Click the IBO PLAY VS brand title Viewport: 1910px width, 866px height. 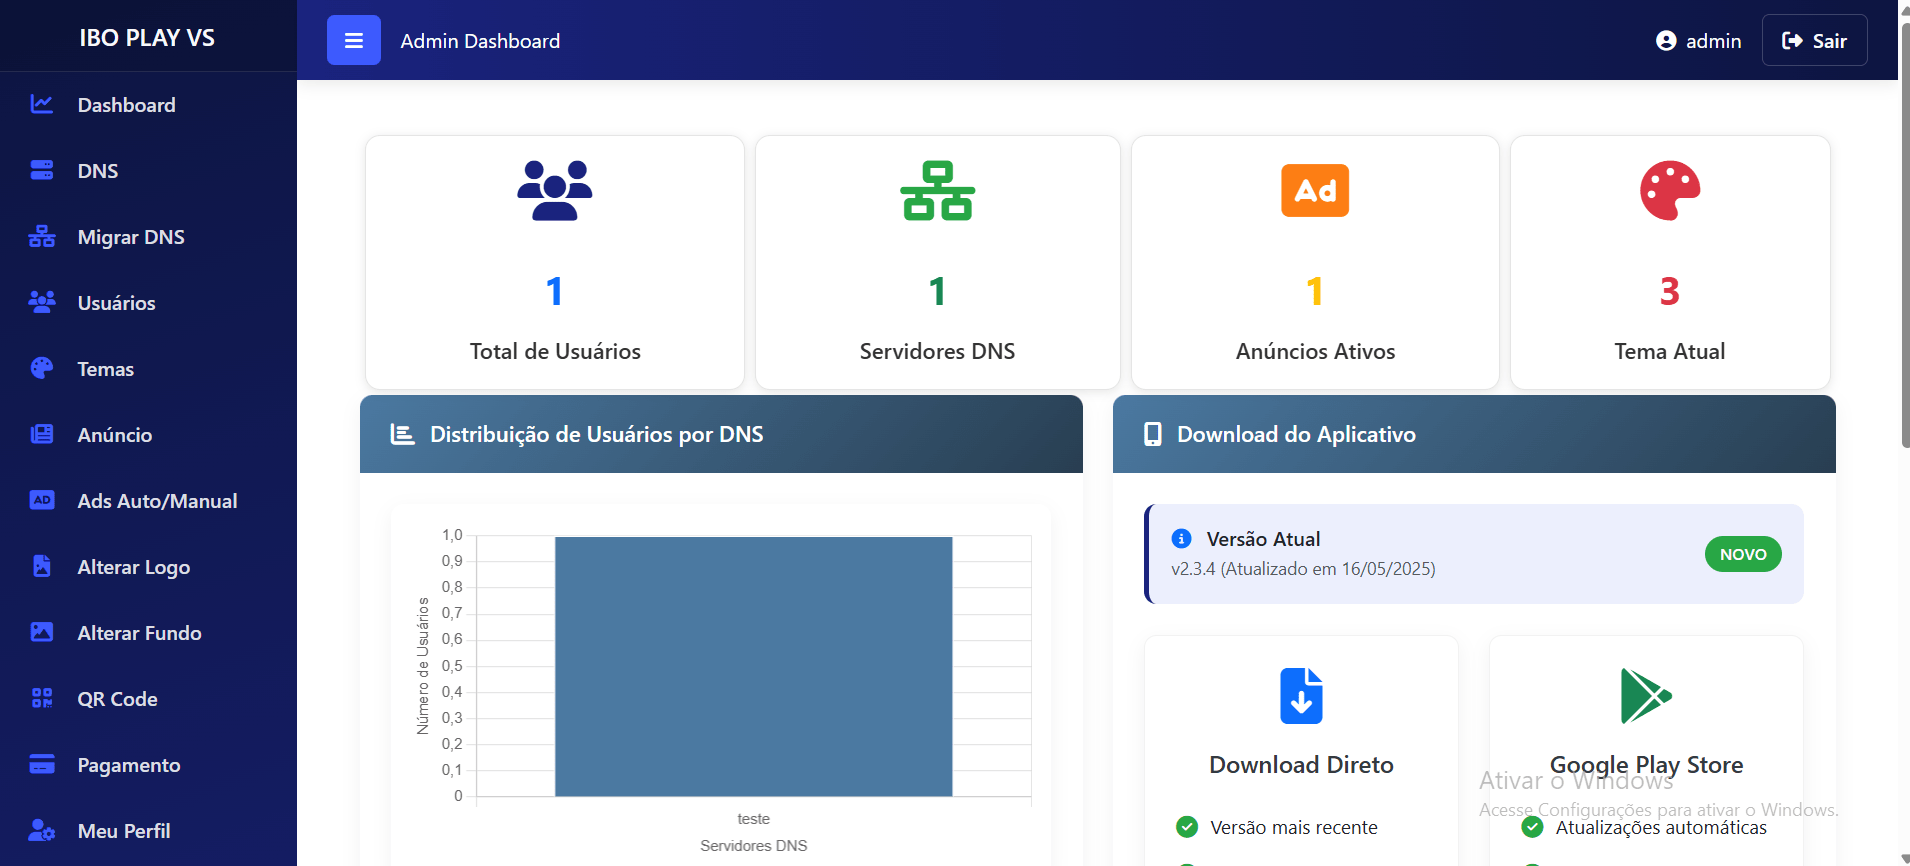point(147,38)
